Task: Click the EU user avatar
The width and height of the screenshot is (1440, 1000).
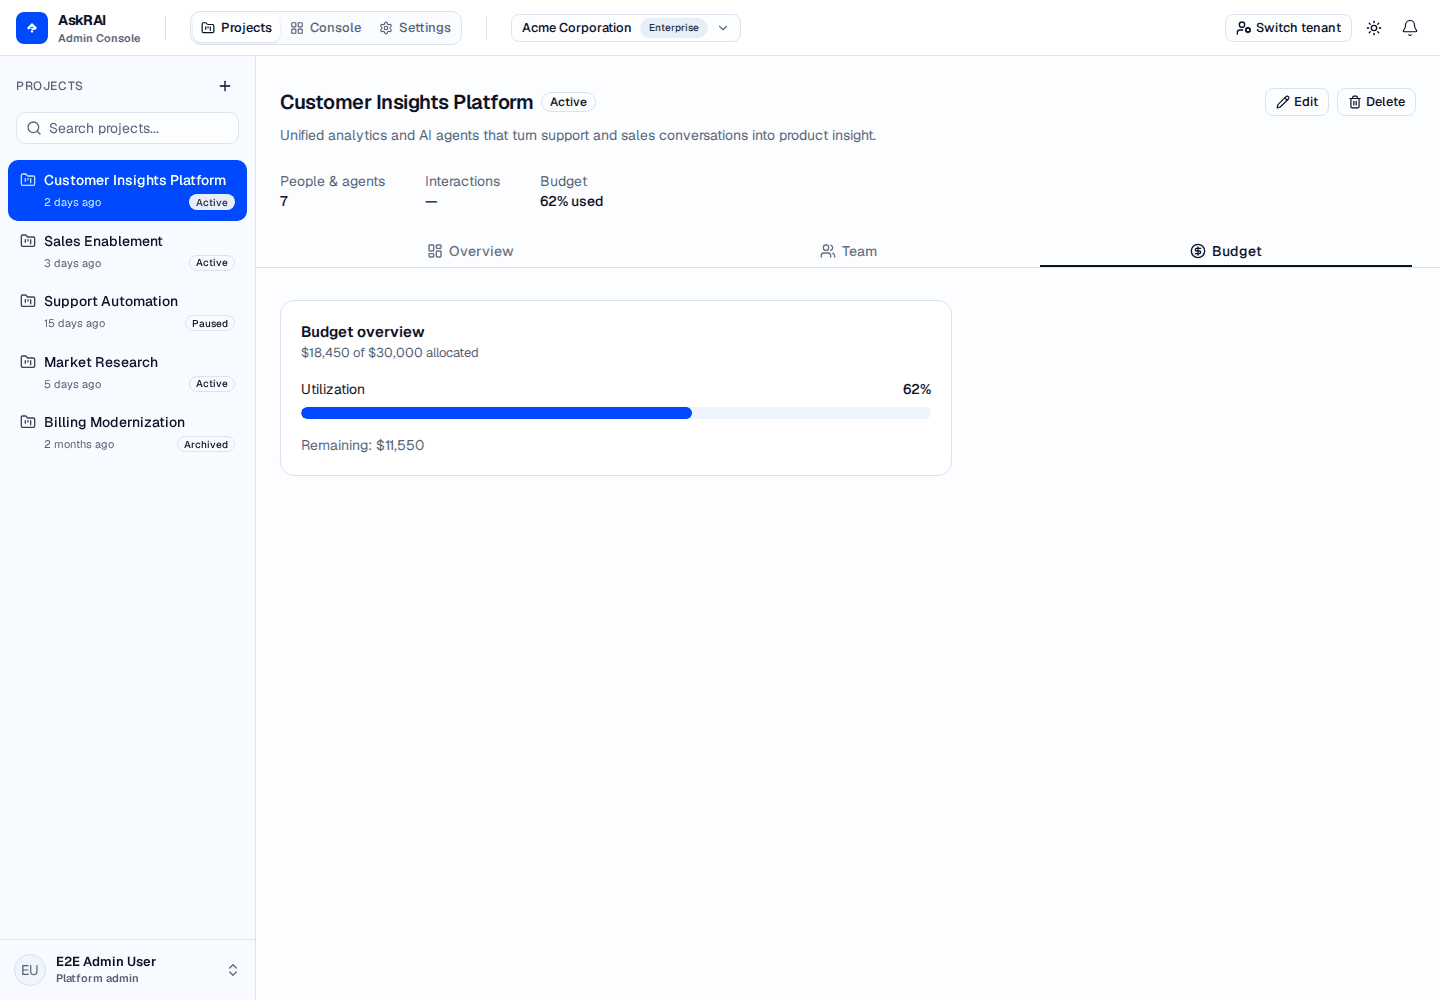Action: point(30,970)
